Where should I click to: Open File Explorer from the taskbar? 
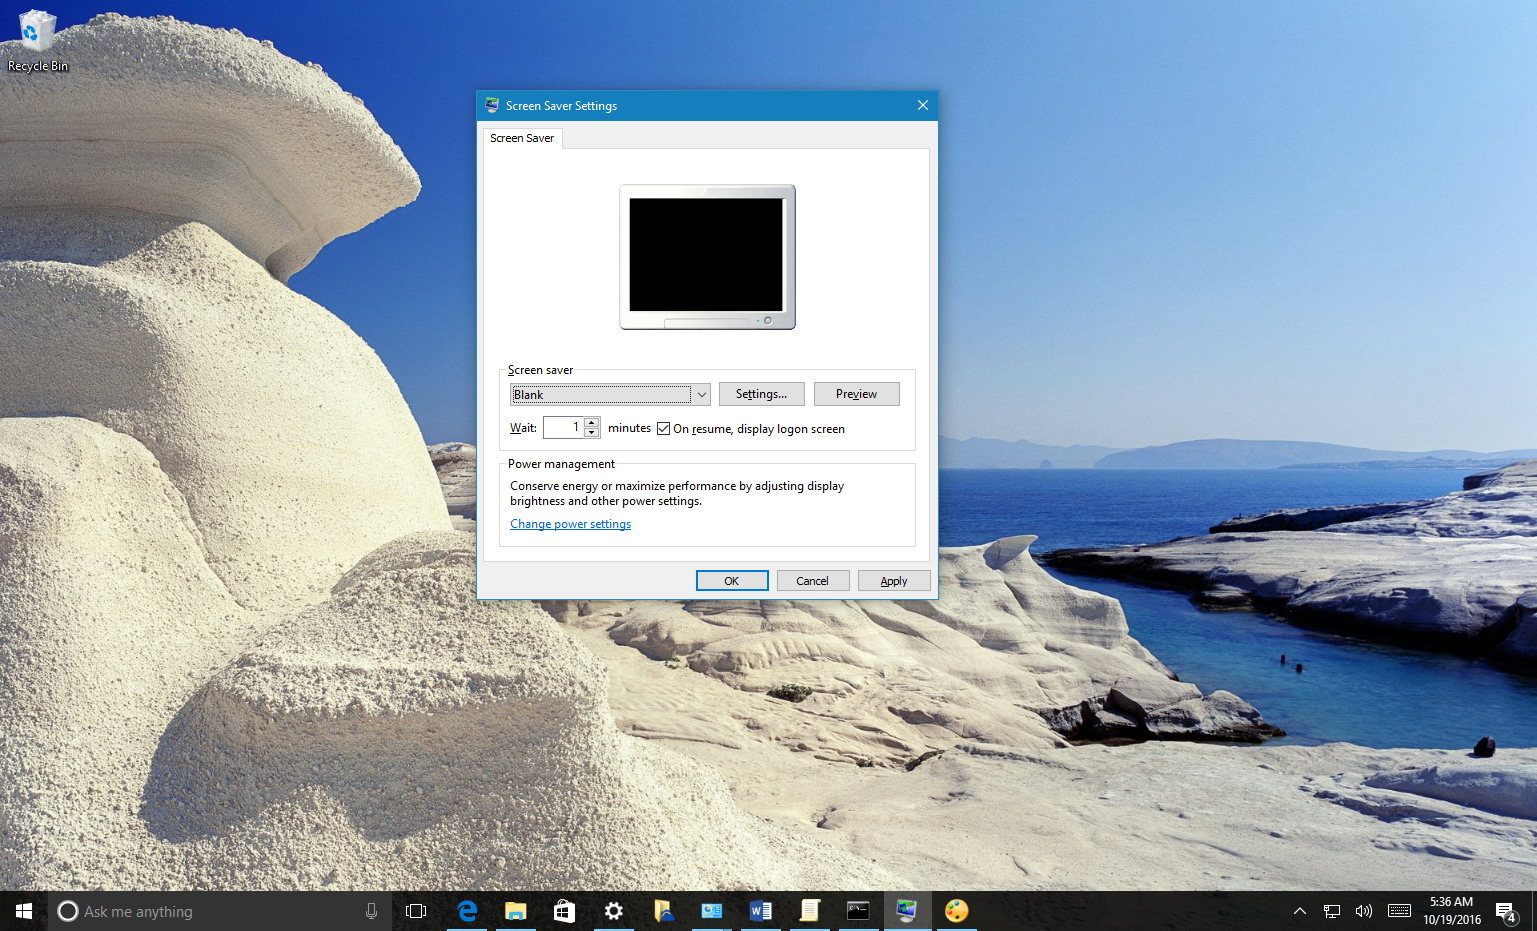click(515, 911)
